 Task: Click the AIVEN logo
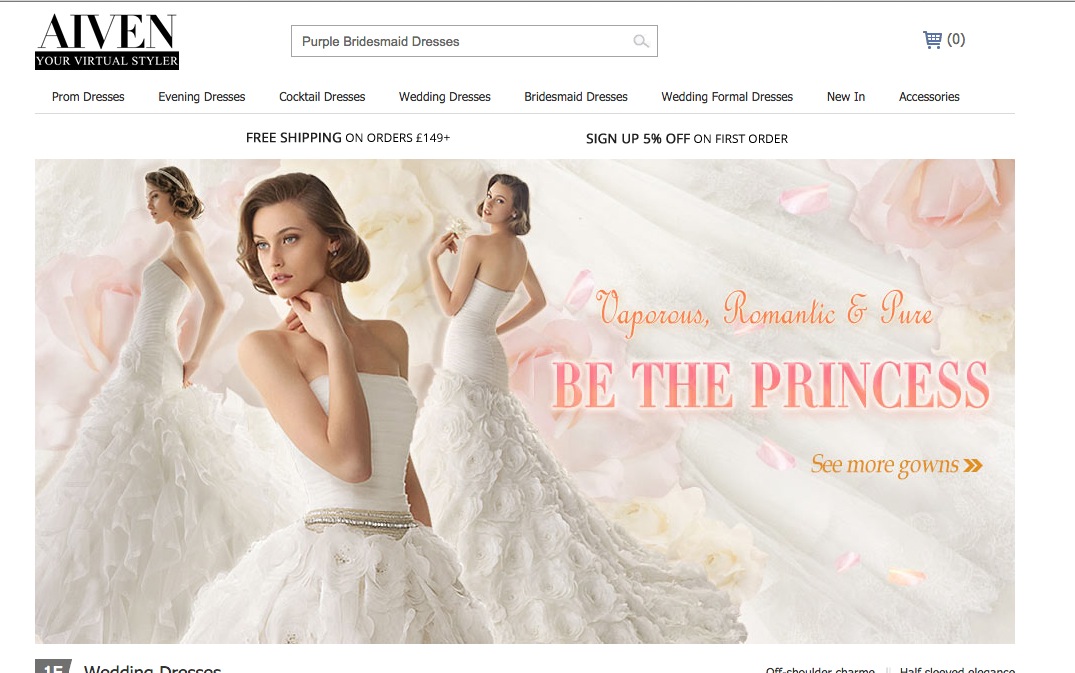tap(106, 42)
